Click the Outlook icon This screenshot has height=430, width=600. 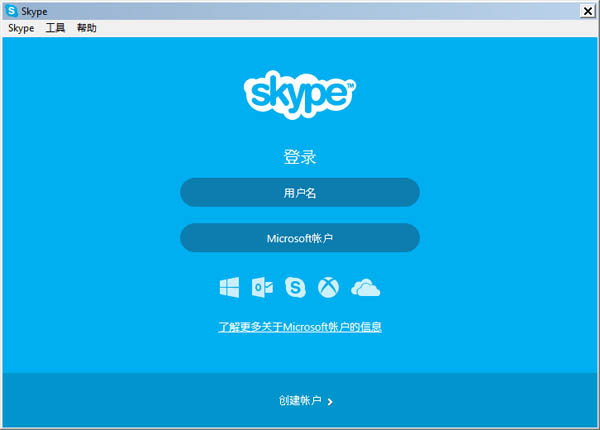click(262, 287)
